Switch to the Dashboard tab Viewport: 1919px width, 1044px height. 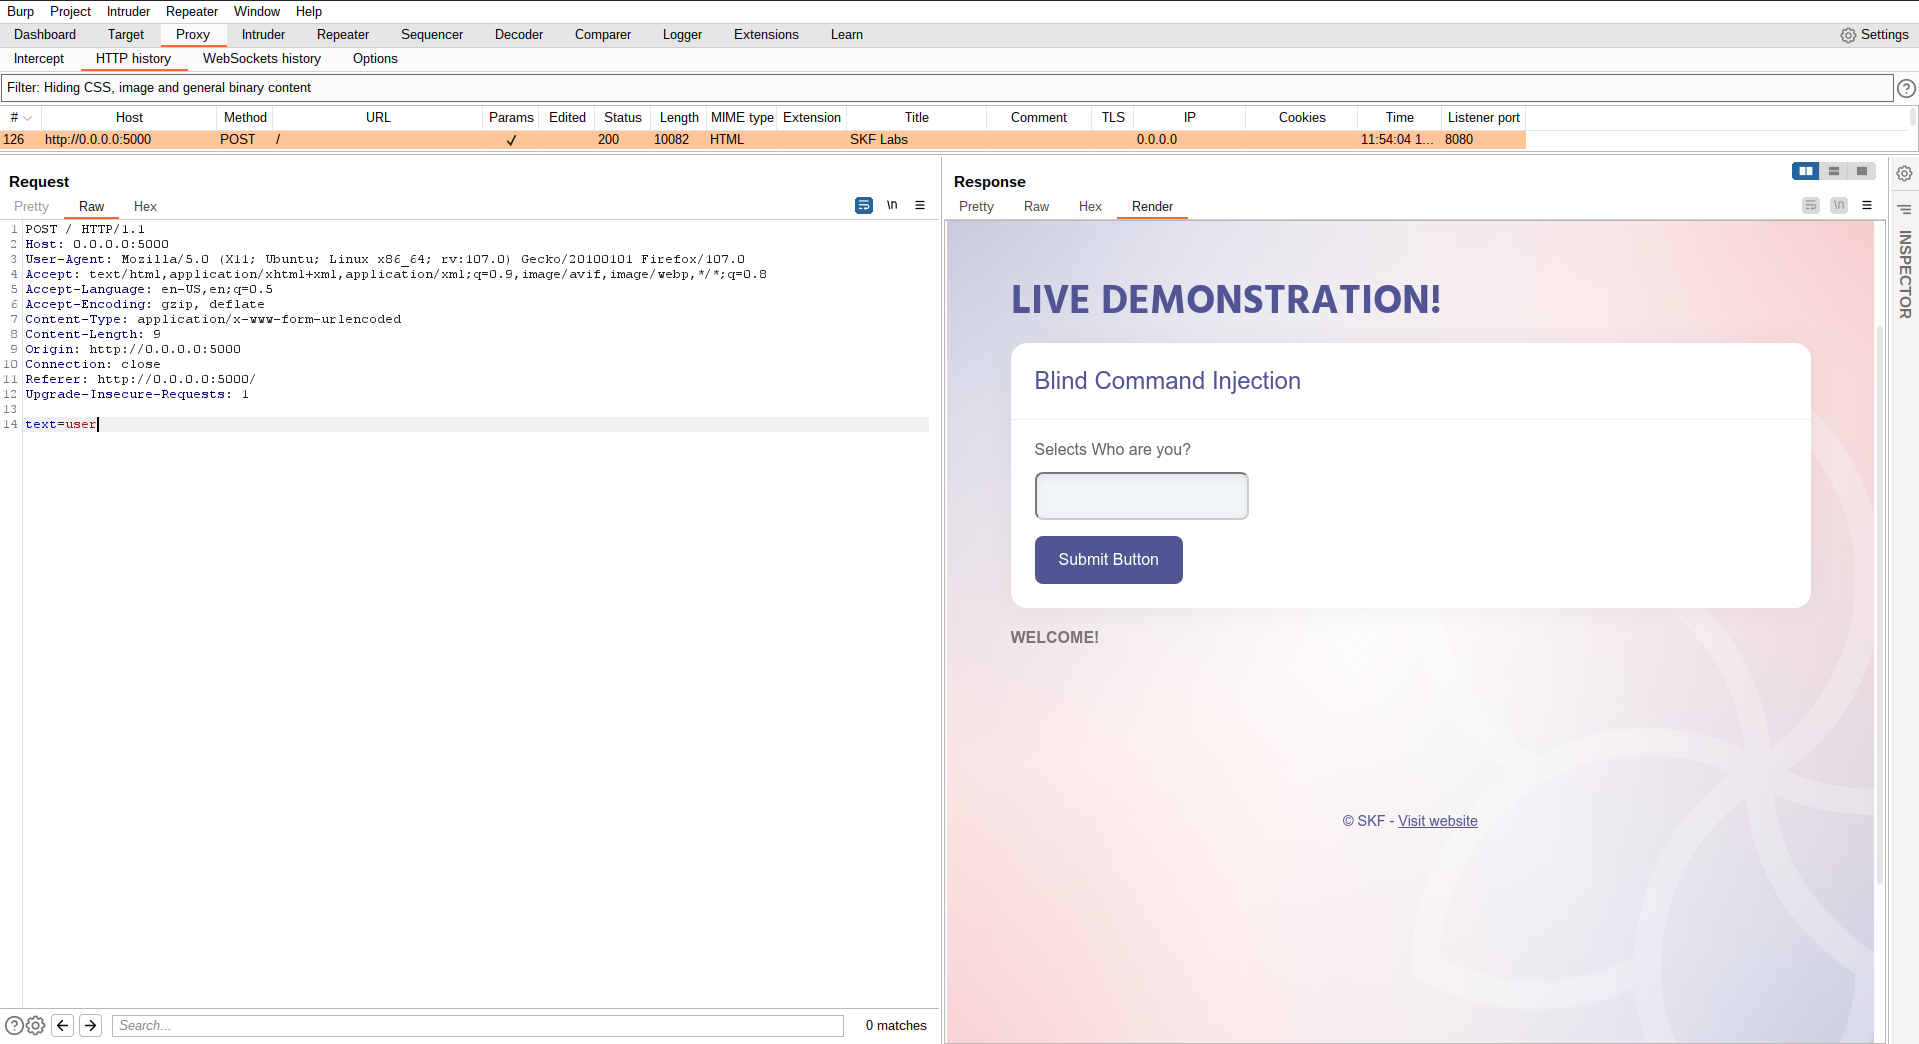click(x=45, y=35)
